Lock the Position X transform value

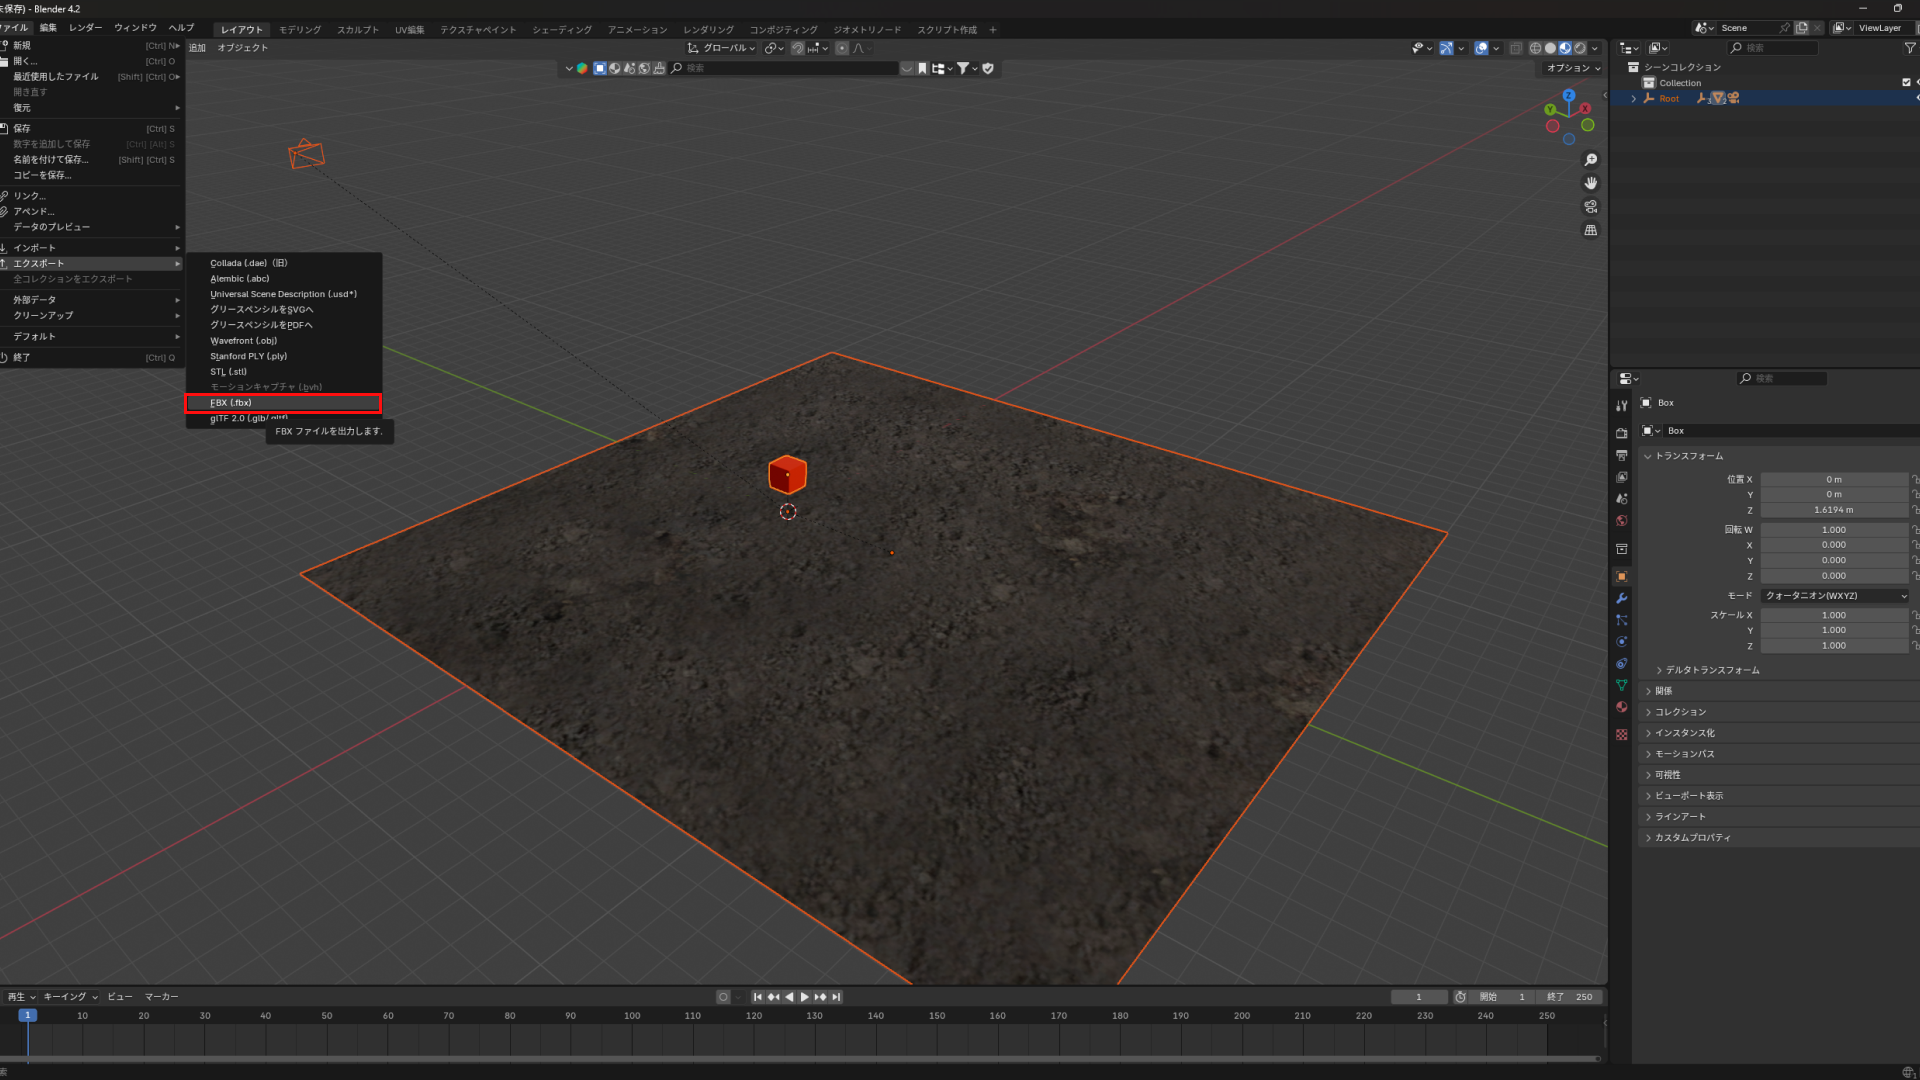pyautogui.click(x=1915, y=480)
